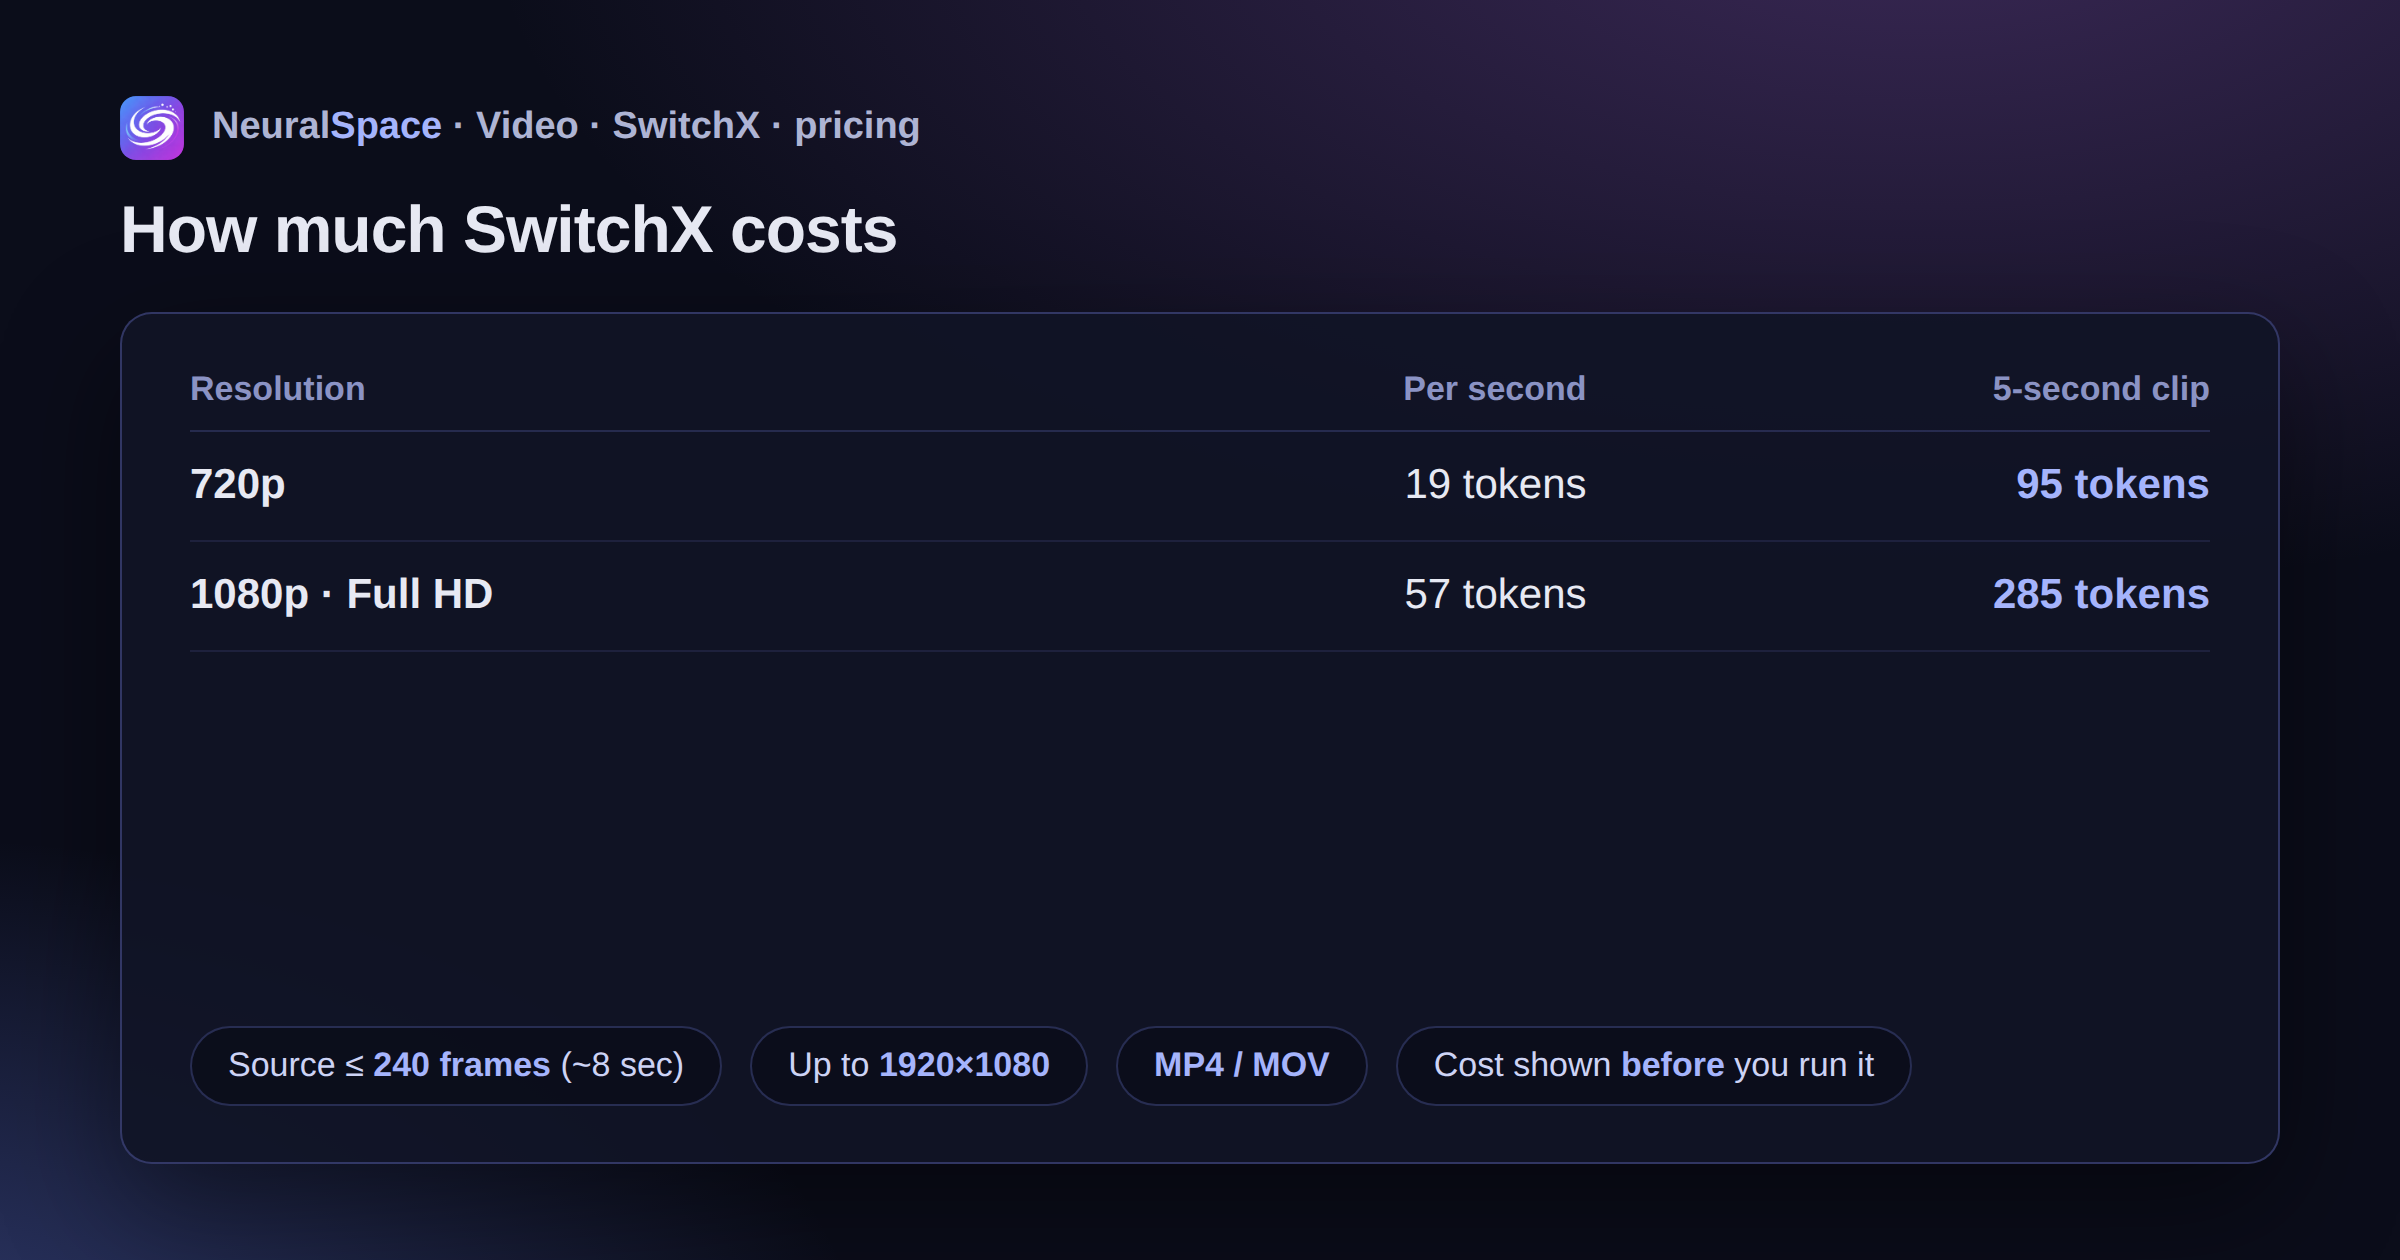Click the Cost shown before you run it pill
This screenshot has height=1260, width=2400.
click(x=1653, y=1066)
